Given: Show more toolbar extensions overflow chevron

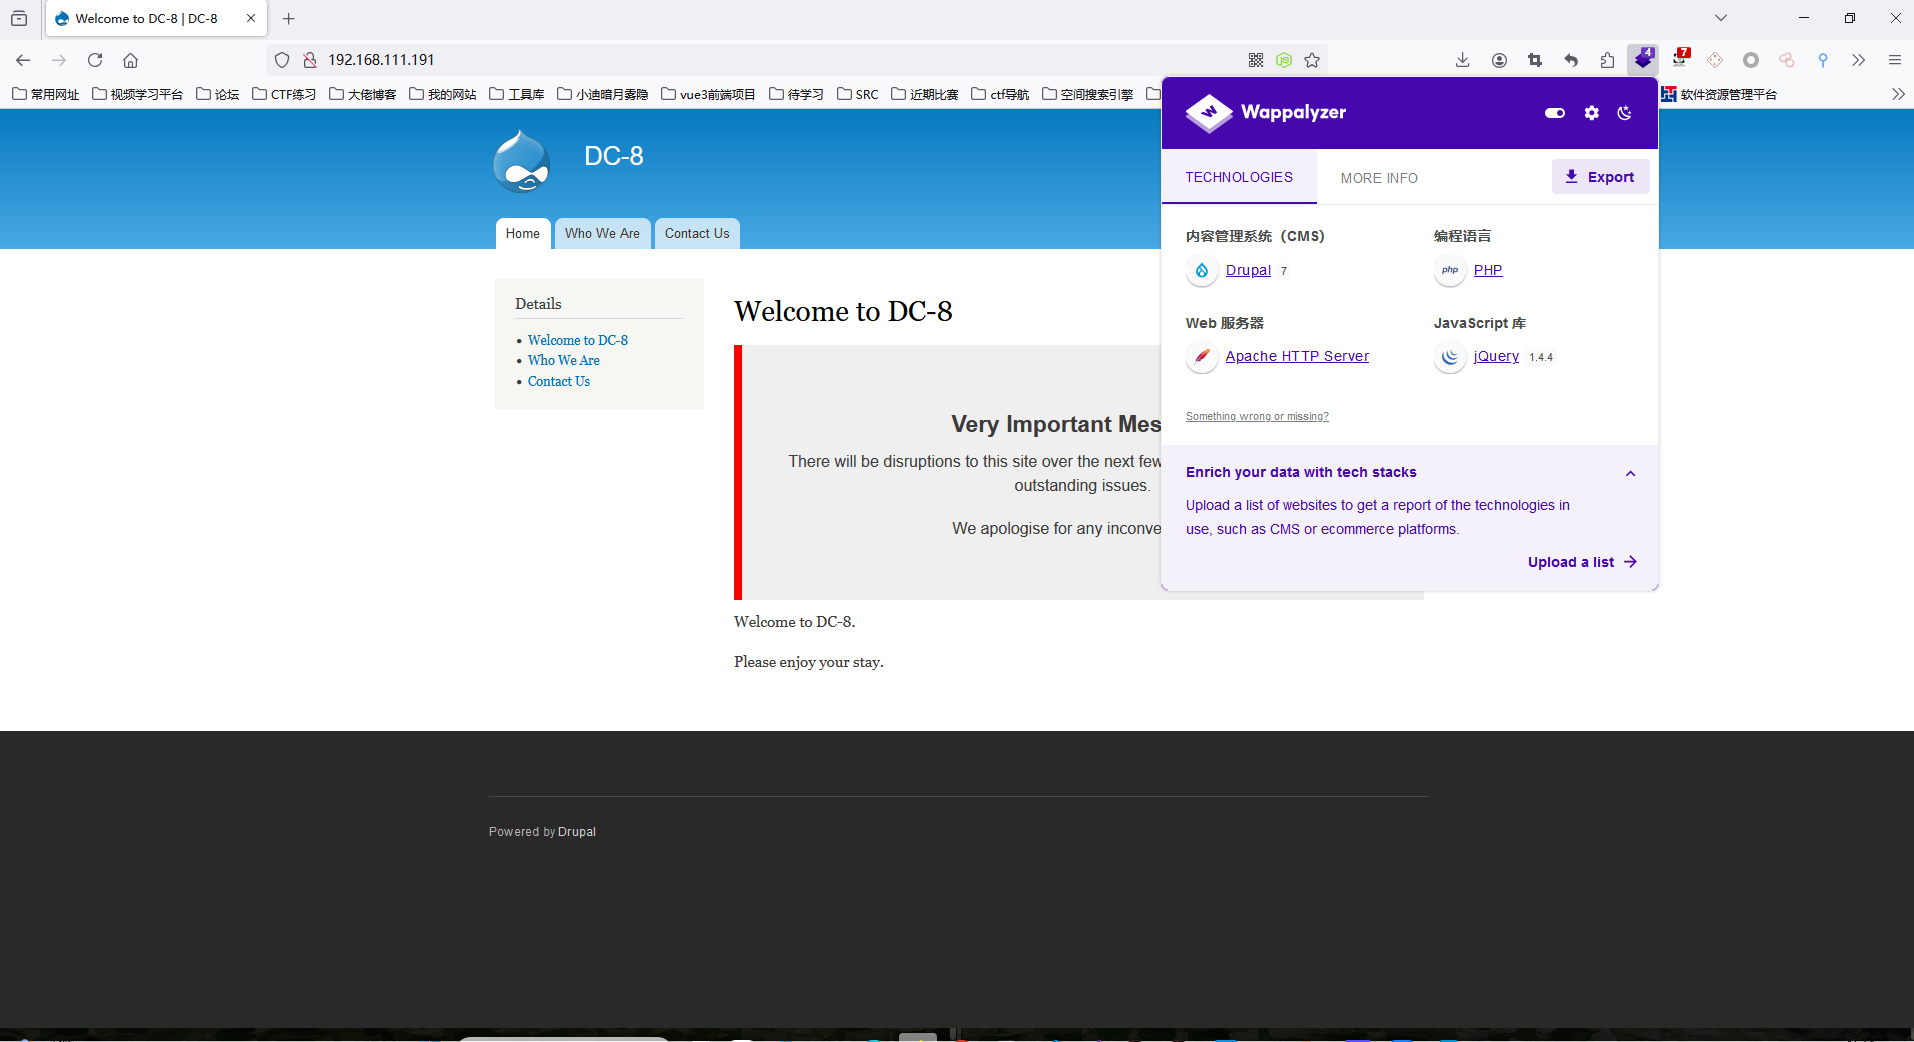Looking at the screenshot, I should pos(1858,60).
